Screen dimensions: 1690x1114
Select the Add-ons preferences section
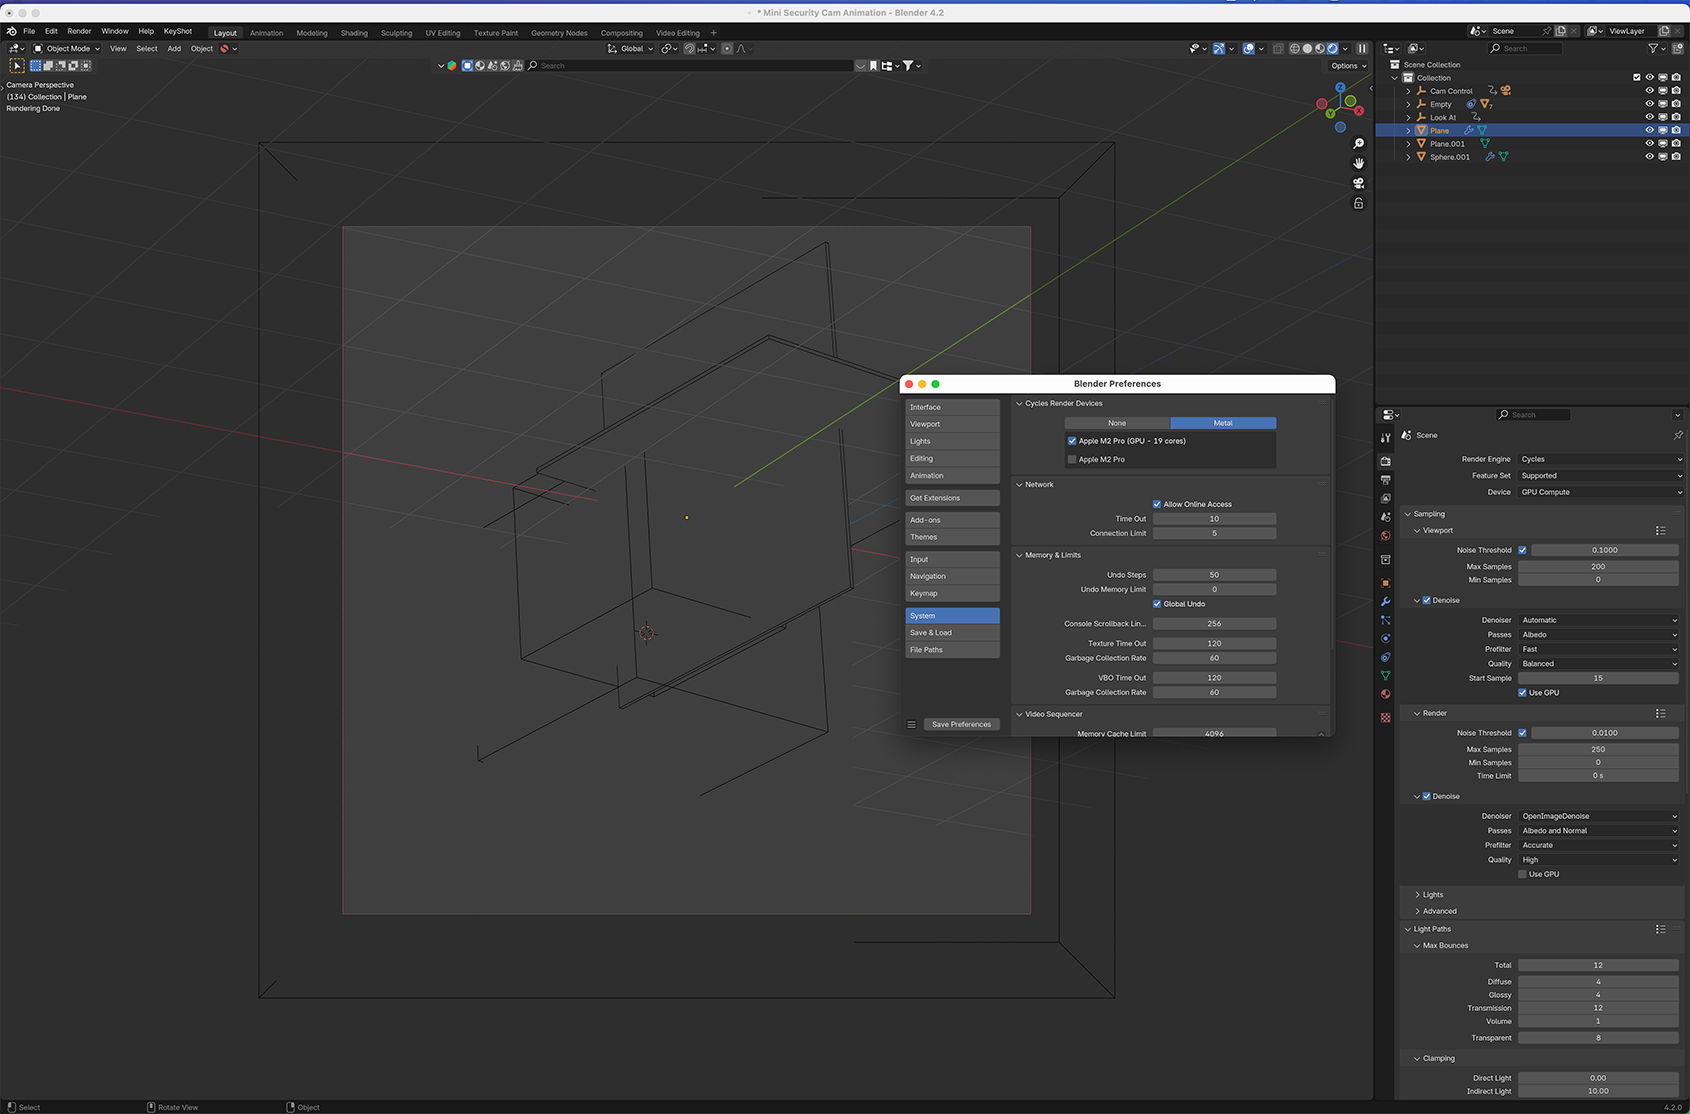pyautogui.click(x=951, y=520)
